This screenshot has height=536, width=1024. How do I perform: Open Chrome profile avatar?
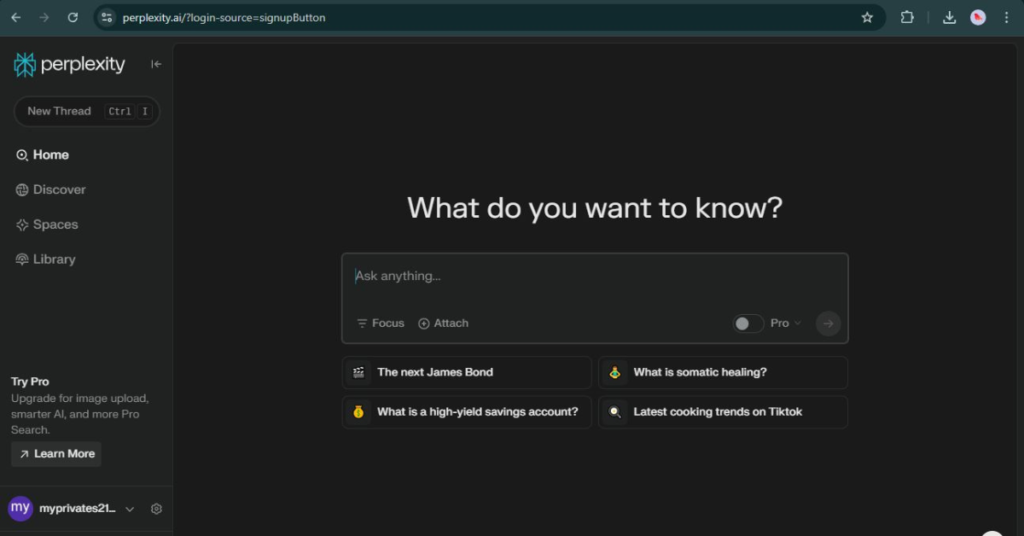978,18
